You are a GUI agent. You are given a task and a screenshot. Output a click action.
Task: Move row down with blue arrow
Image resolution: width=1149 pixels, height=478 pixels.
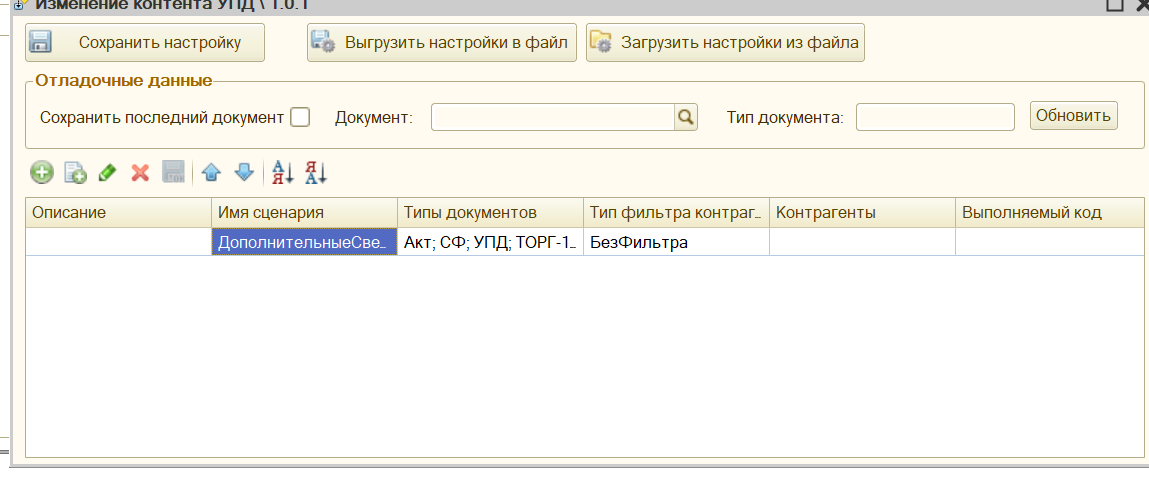coord(244,173)
